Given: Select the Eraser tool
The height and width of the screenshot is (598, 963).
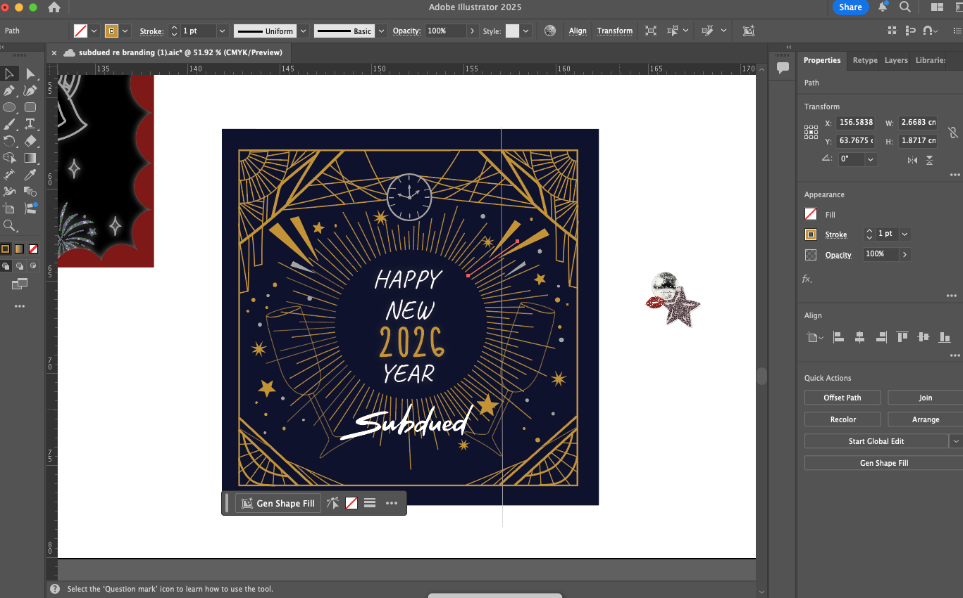Looking at the screenshot, I should [x=30, y=141].
